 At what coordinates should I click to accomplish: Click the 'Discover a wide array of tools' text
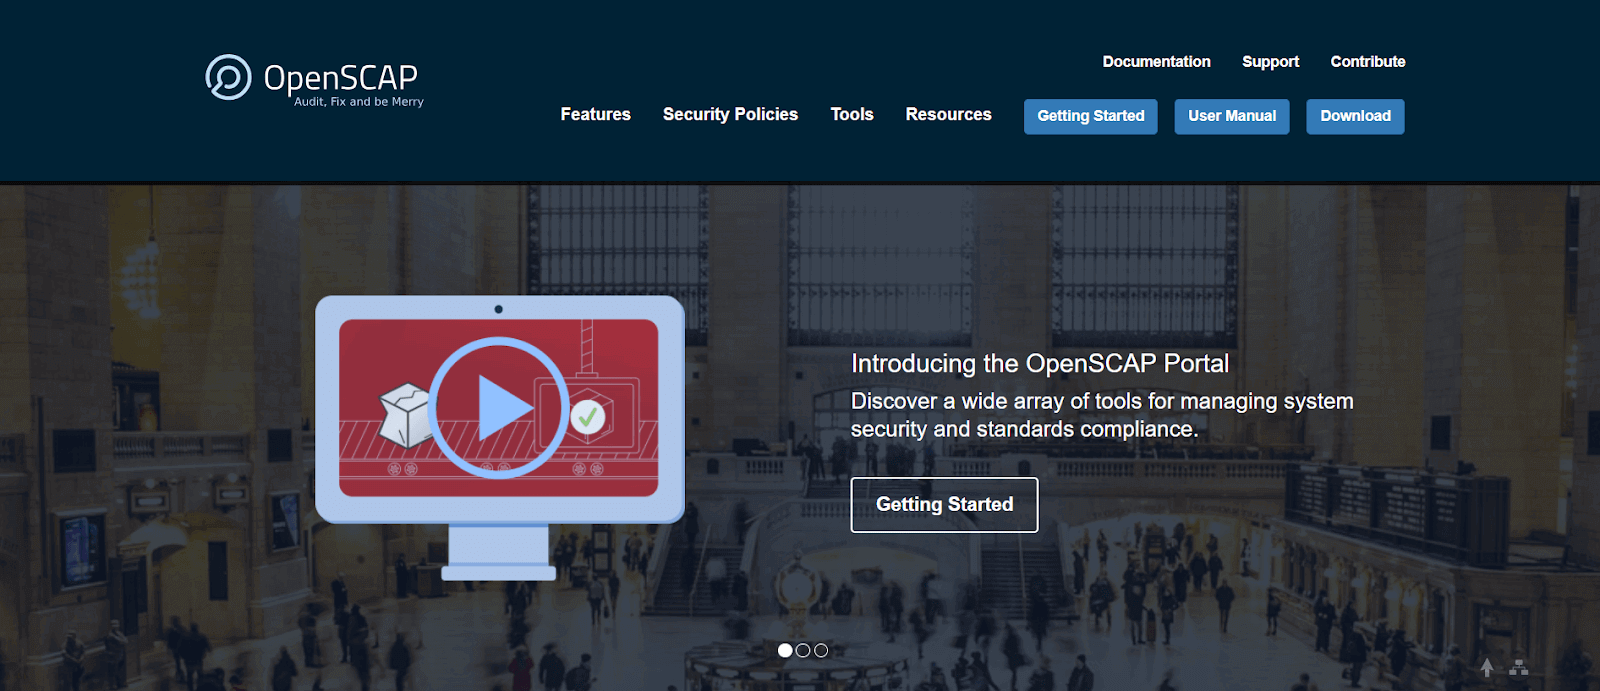click(x=1102, y=415)
